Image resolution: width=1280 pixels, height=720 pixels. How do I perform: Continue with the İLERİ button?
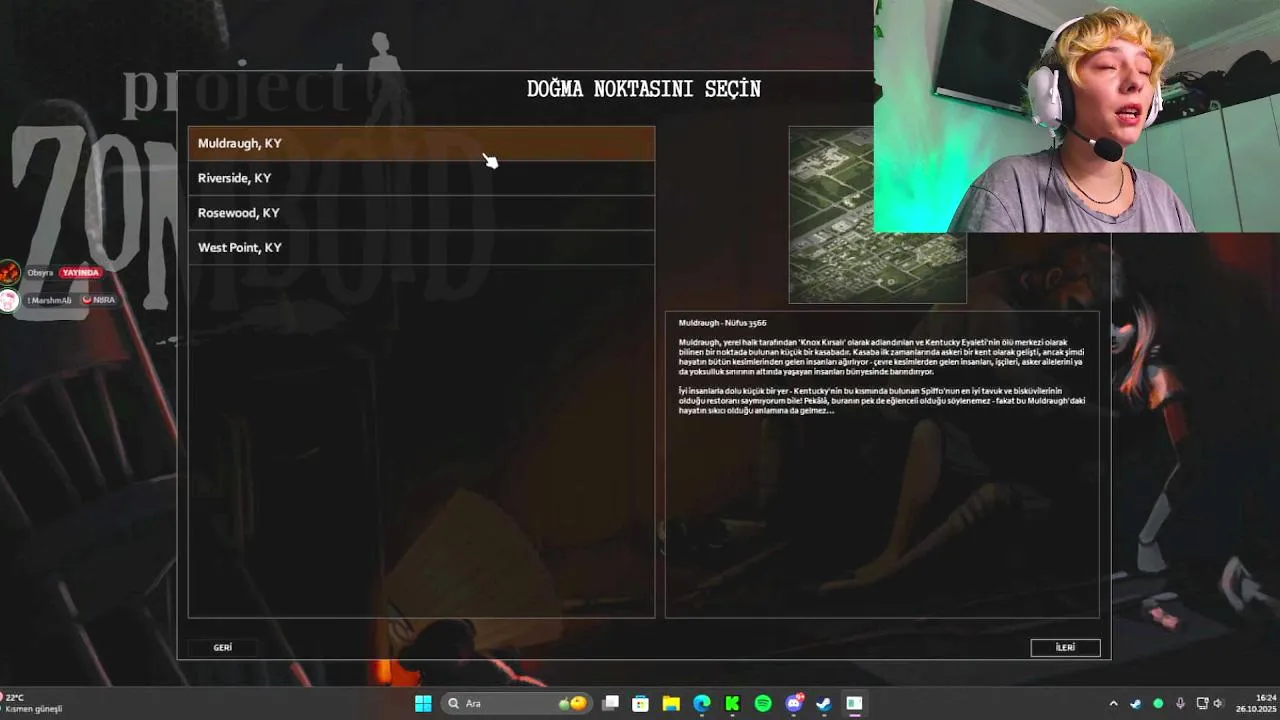(x=1065, y=648)
